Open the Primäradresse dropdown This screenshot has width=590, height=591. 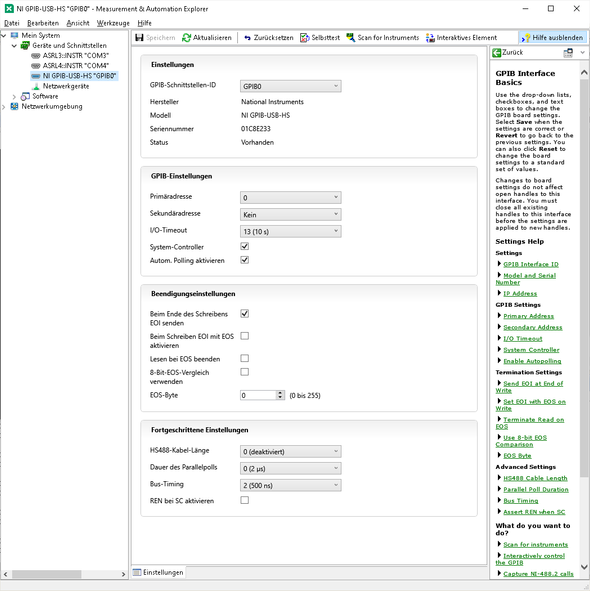pyautogui.click(x=291, y=198)
